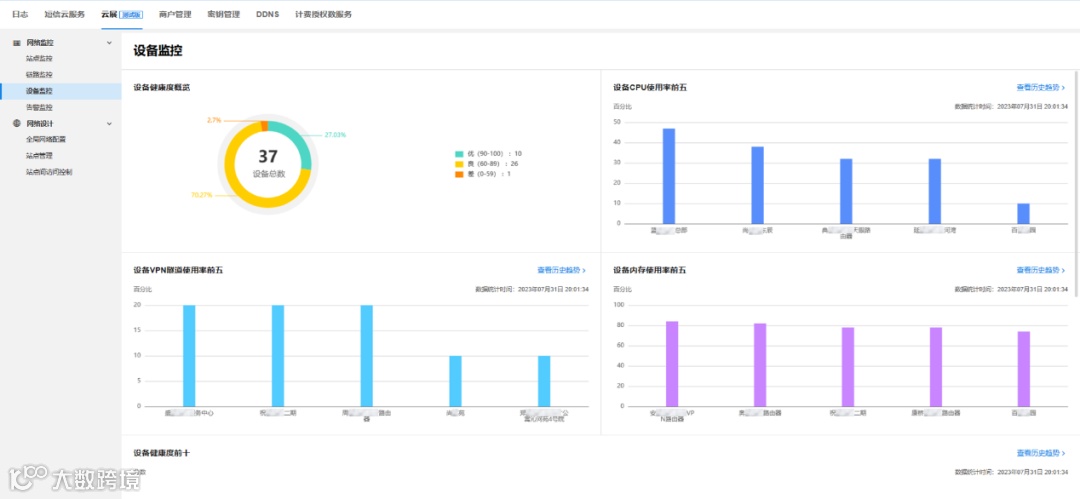This screenshot has width=1080, height=499.
Task: Select 设备监控 sidebar item
Action: tap(61, 91)
